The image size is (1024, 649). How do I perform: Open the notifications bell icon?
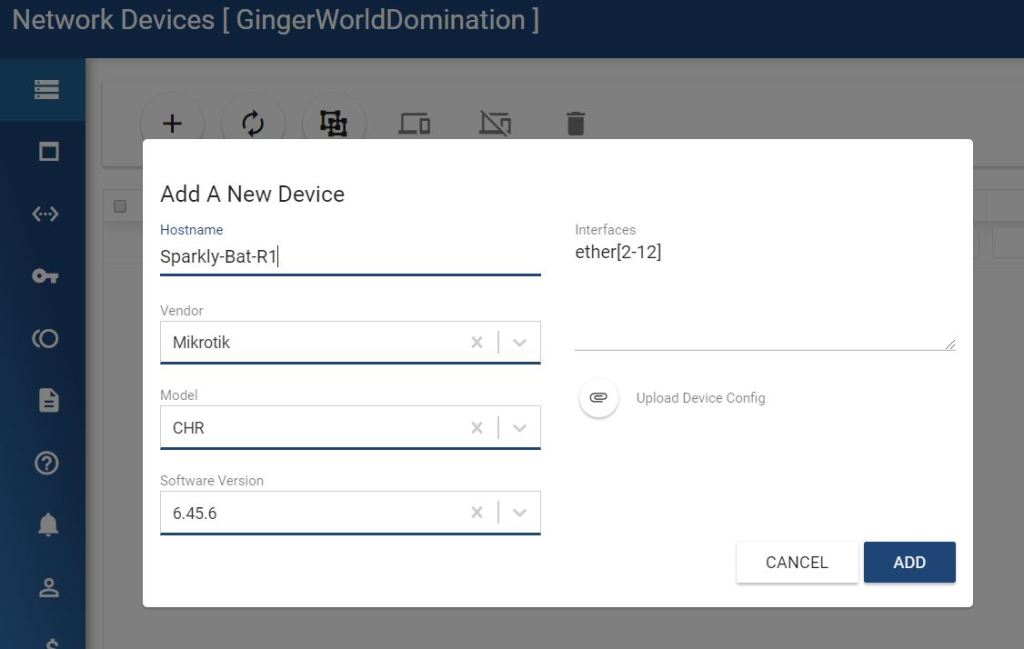coord(48,525)
